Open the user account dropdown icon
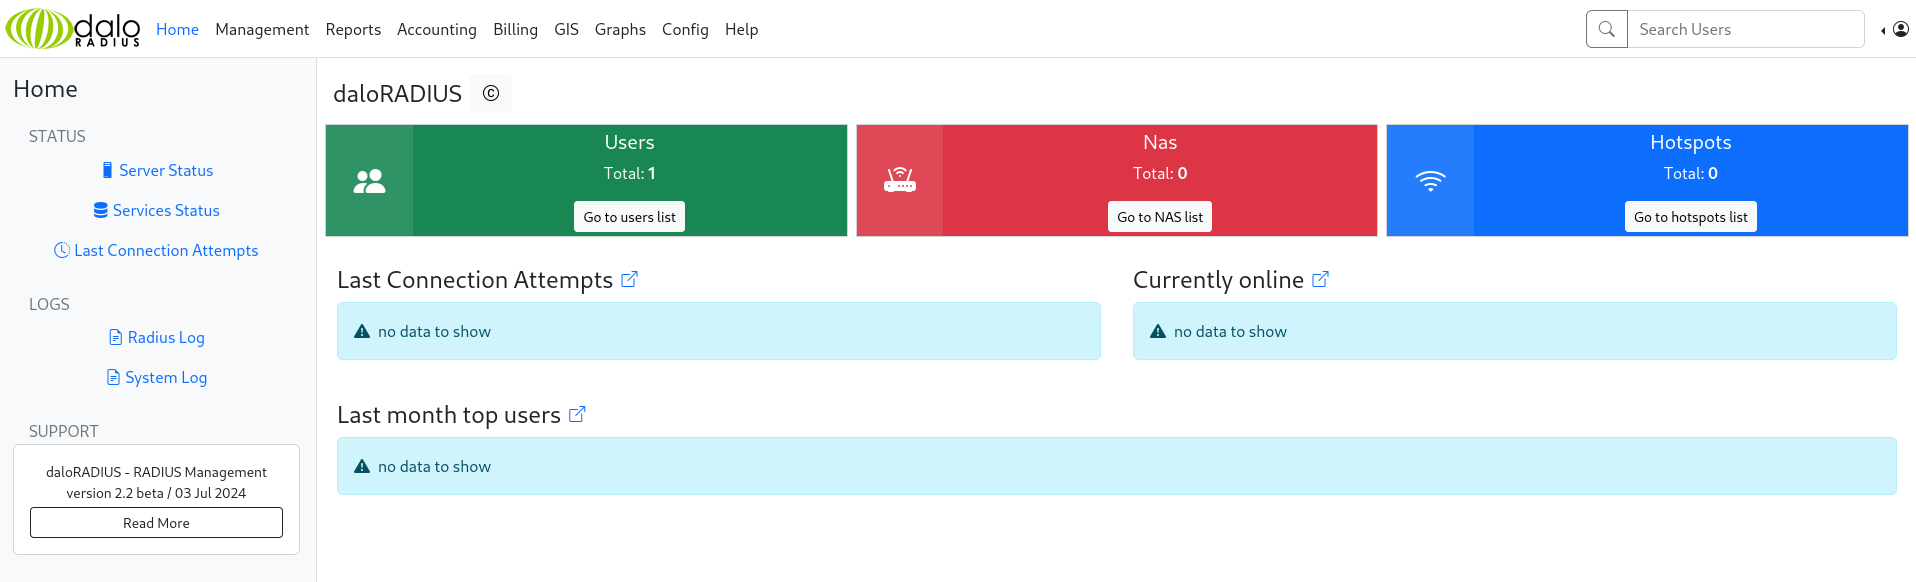 [x=1895, y=29]
